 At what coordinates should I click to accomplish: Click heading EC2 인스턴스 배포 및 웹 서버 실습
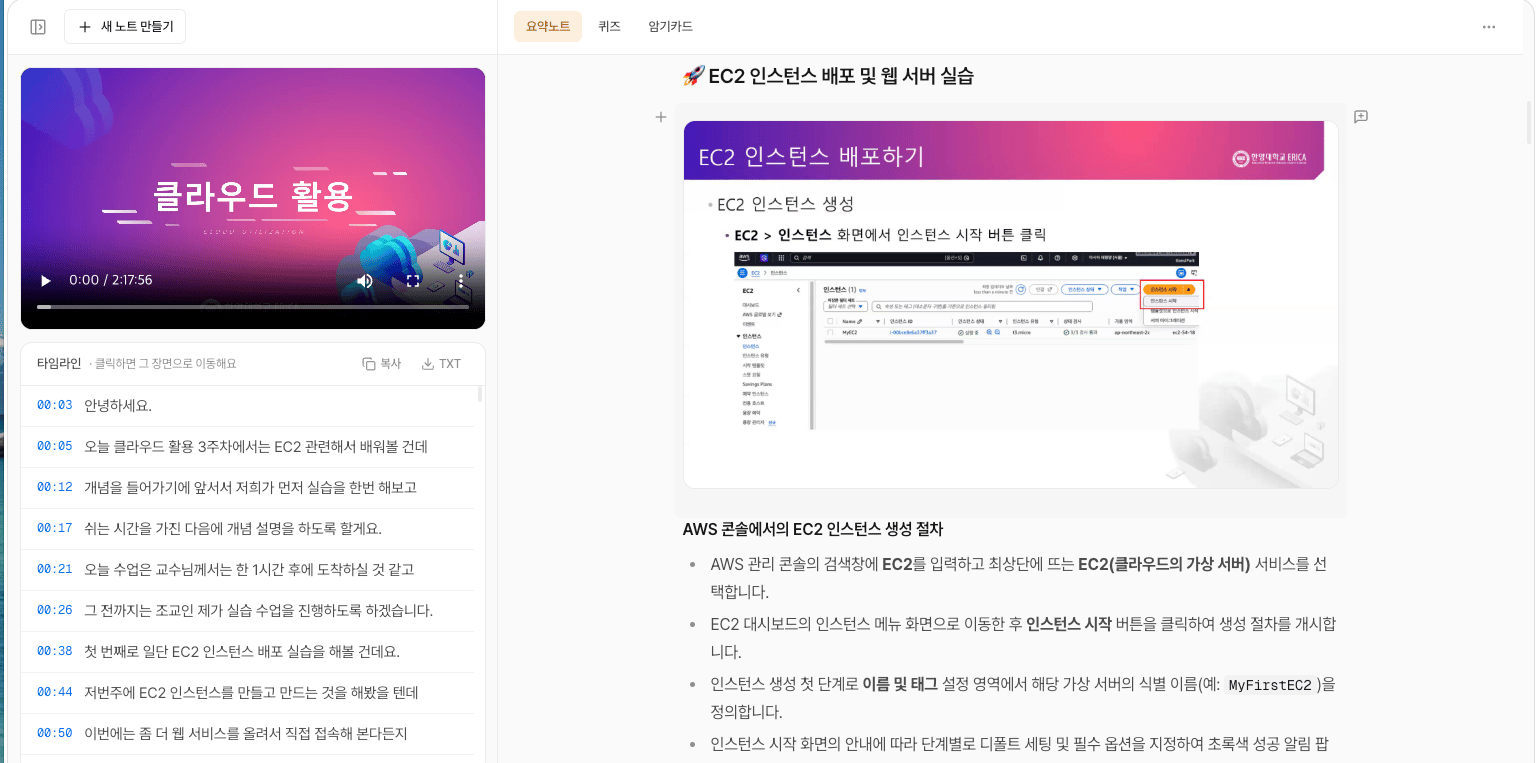[827, 76]
